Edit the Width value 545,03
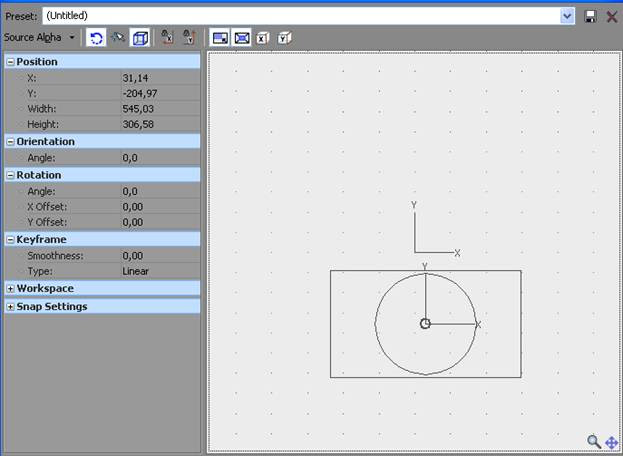623x456 pixels. pos(161,108)
